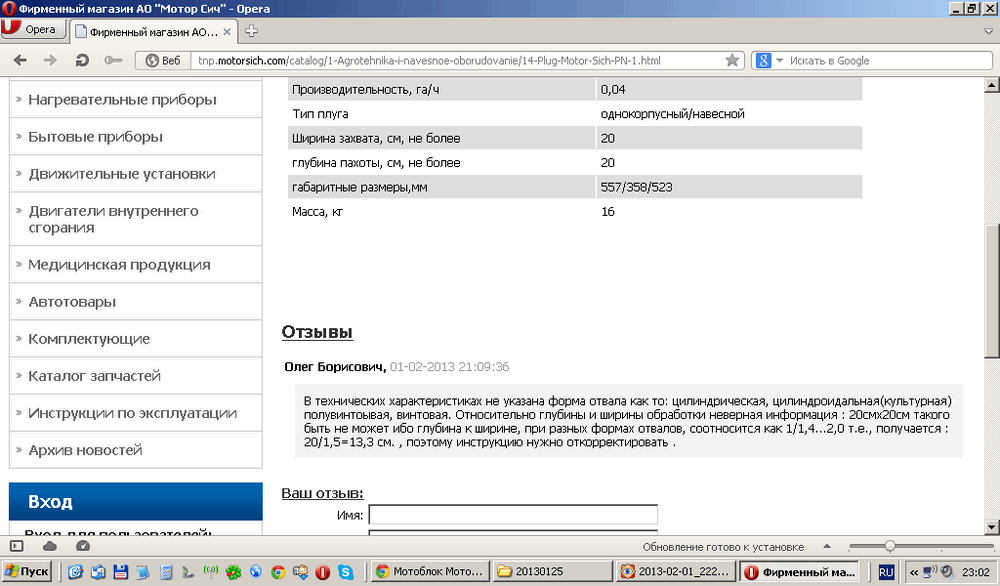This screenshot has width=1000, height=586.
Task: Click the page scroll up arrow
Action: click(x=991, y=85)
